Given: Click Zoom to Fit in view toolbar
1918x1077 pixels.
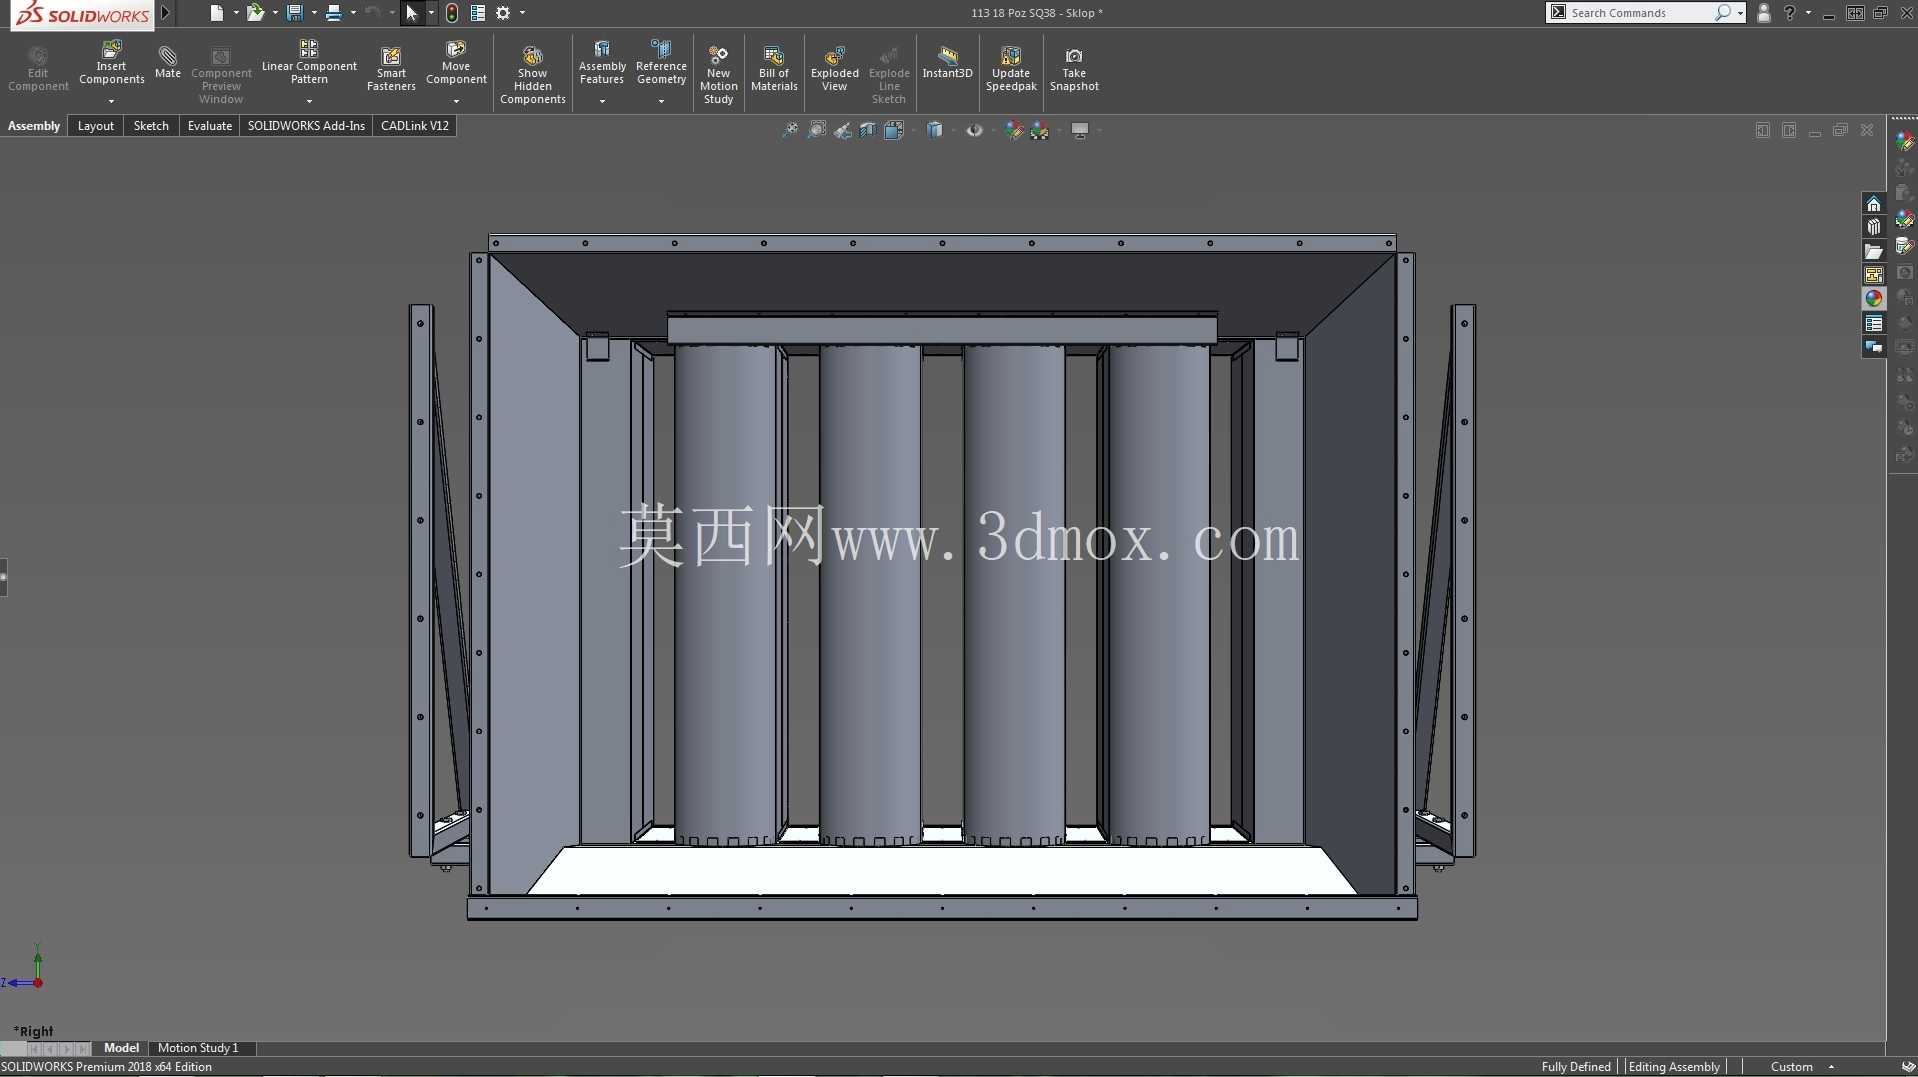Looking at the screenshot, I should (x=790, y=130).
